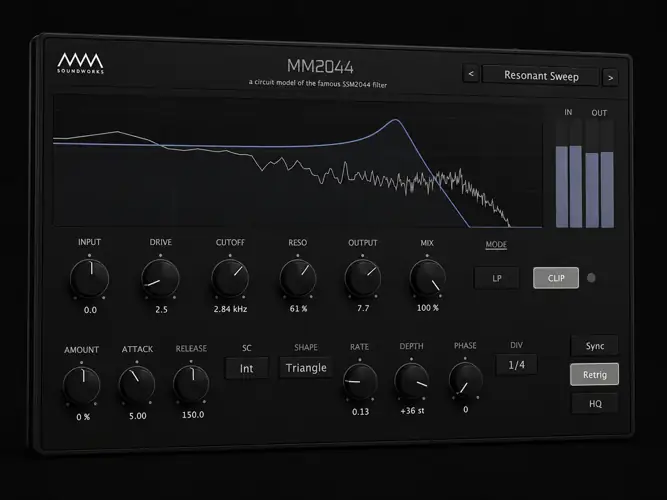Click the MIX knob

point(428,278)
